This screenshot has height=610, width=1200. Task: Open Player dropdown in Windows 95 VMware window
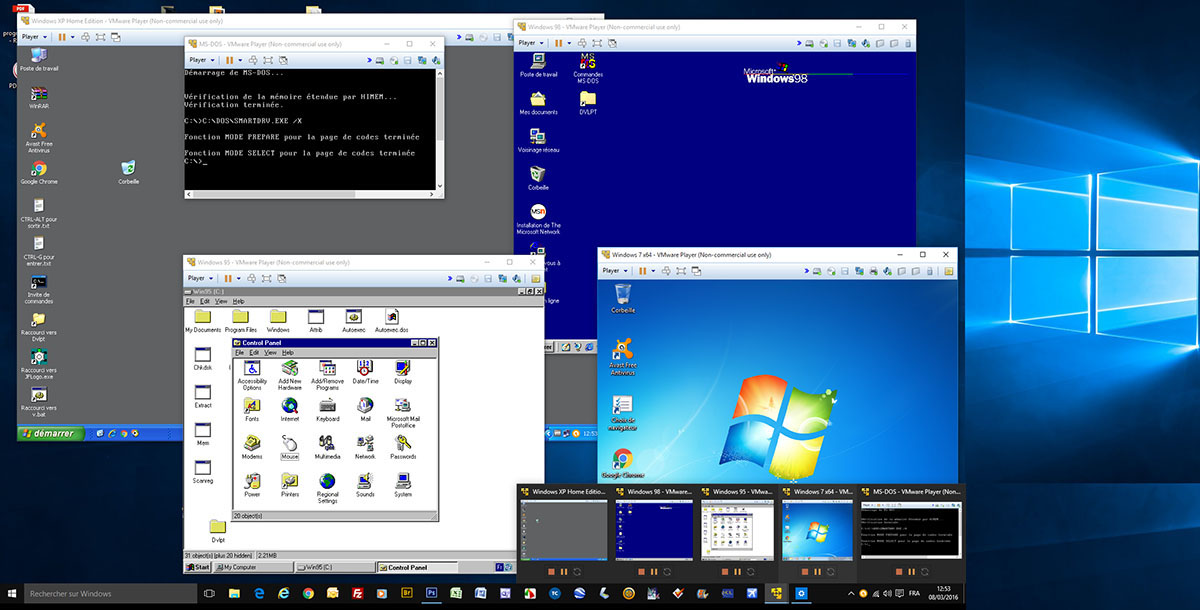201,278
